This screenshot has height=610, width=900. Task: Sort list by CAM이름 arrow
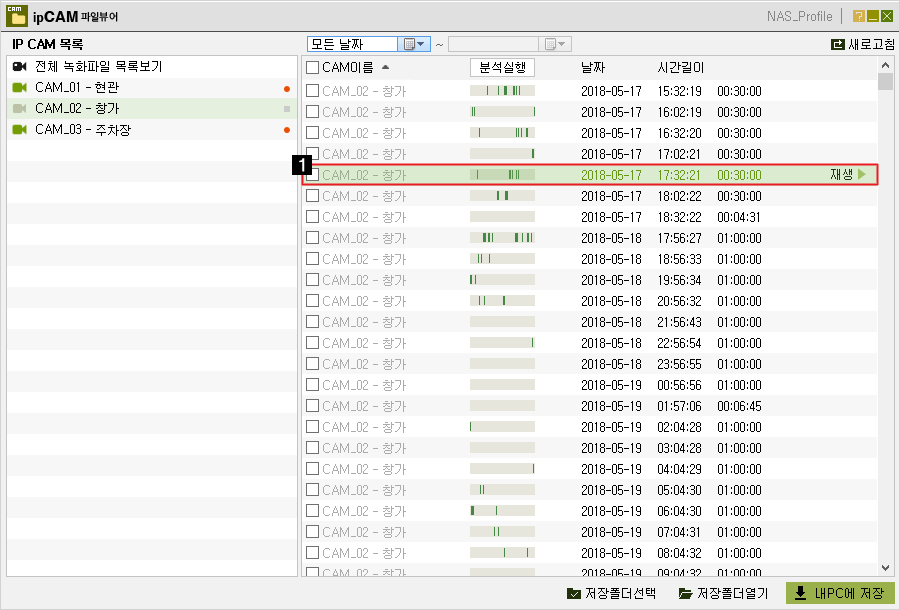(386, 67)
